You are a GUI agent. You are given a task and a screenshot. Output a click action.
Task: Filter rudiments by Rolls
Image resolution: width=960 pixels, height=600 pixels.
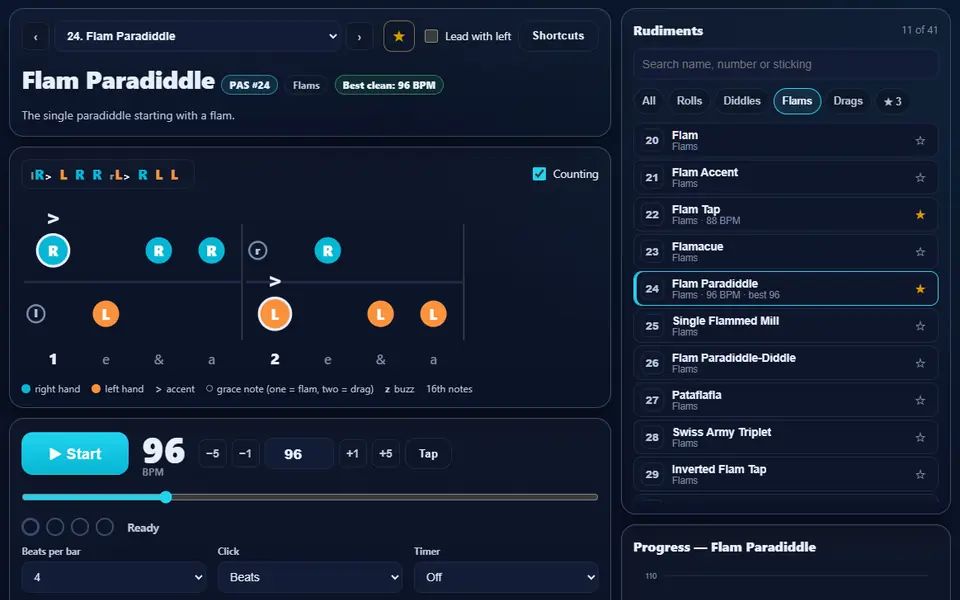(689, 101)
